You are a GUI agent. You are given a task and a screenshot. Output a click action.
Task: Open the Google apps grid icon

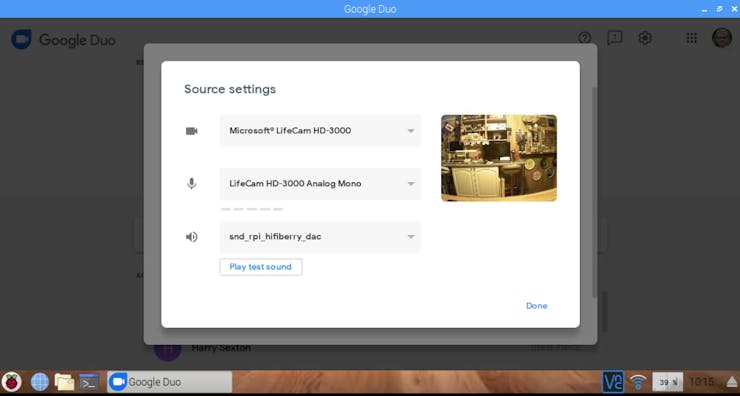pyautogui.click(x=691, y=38)
